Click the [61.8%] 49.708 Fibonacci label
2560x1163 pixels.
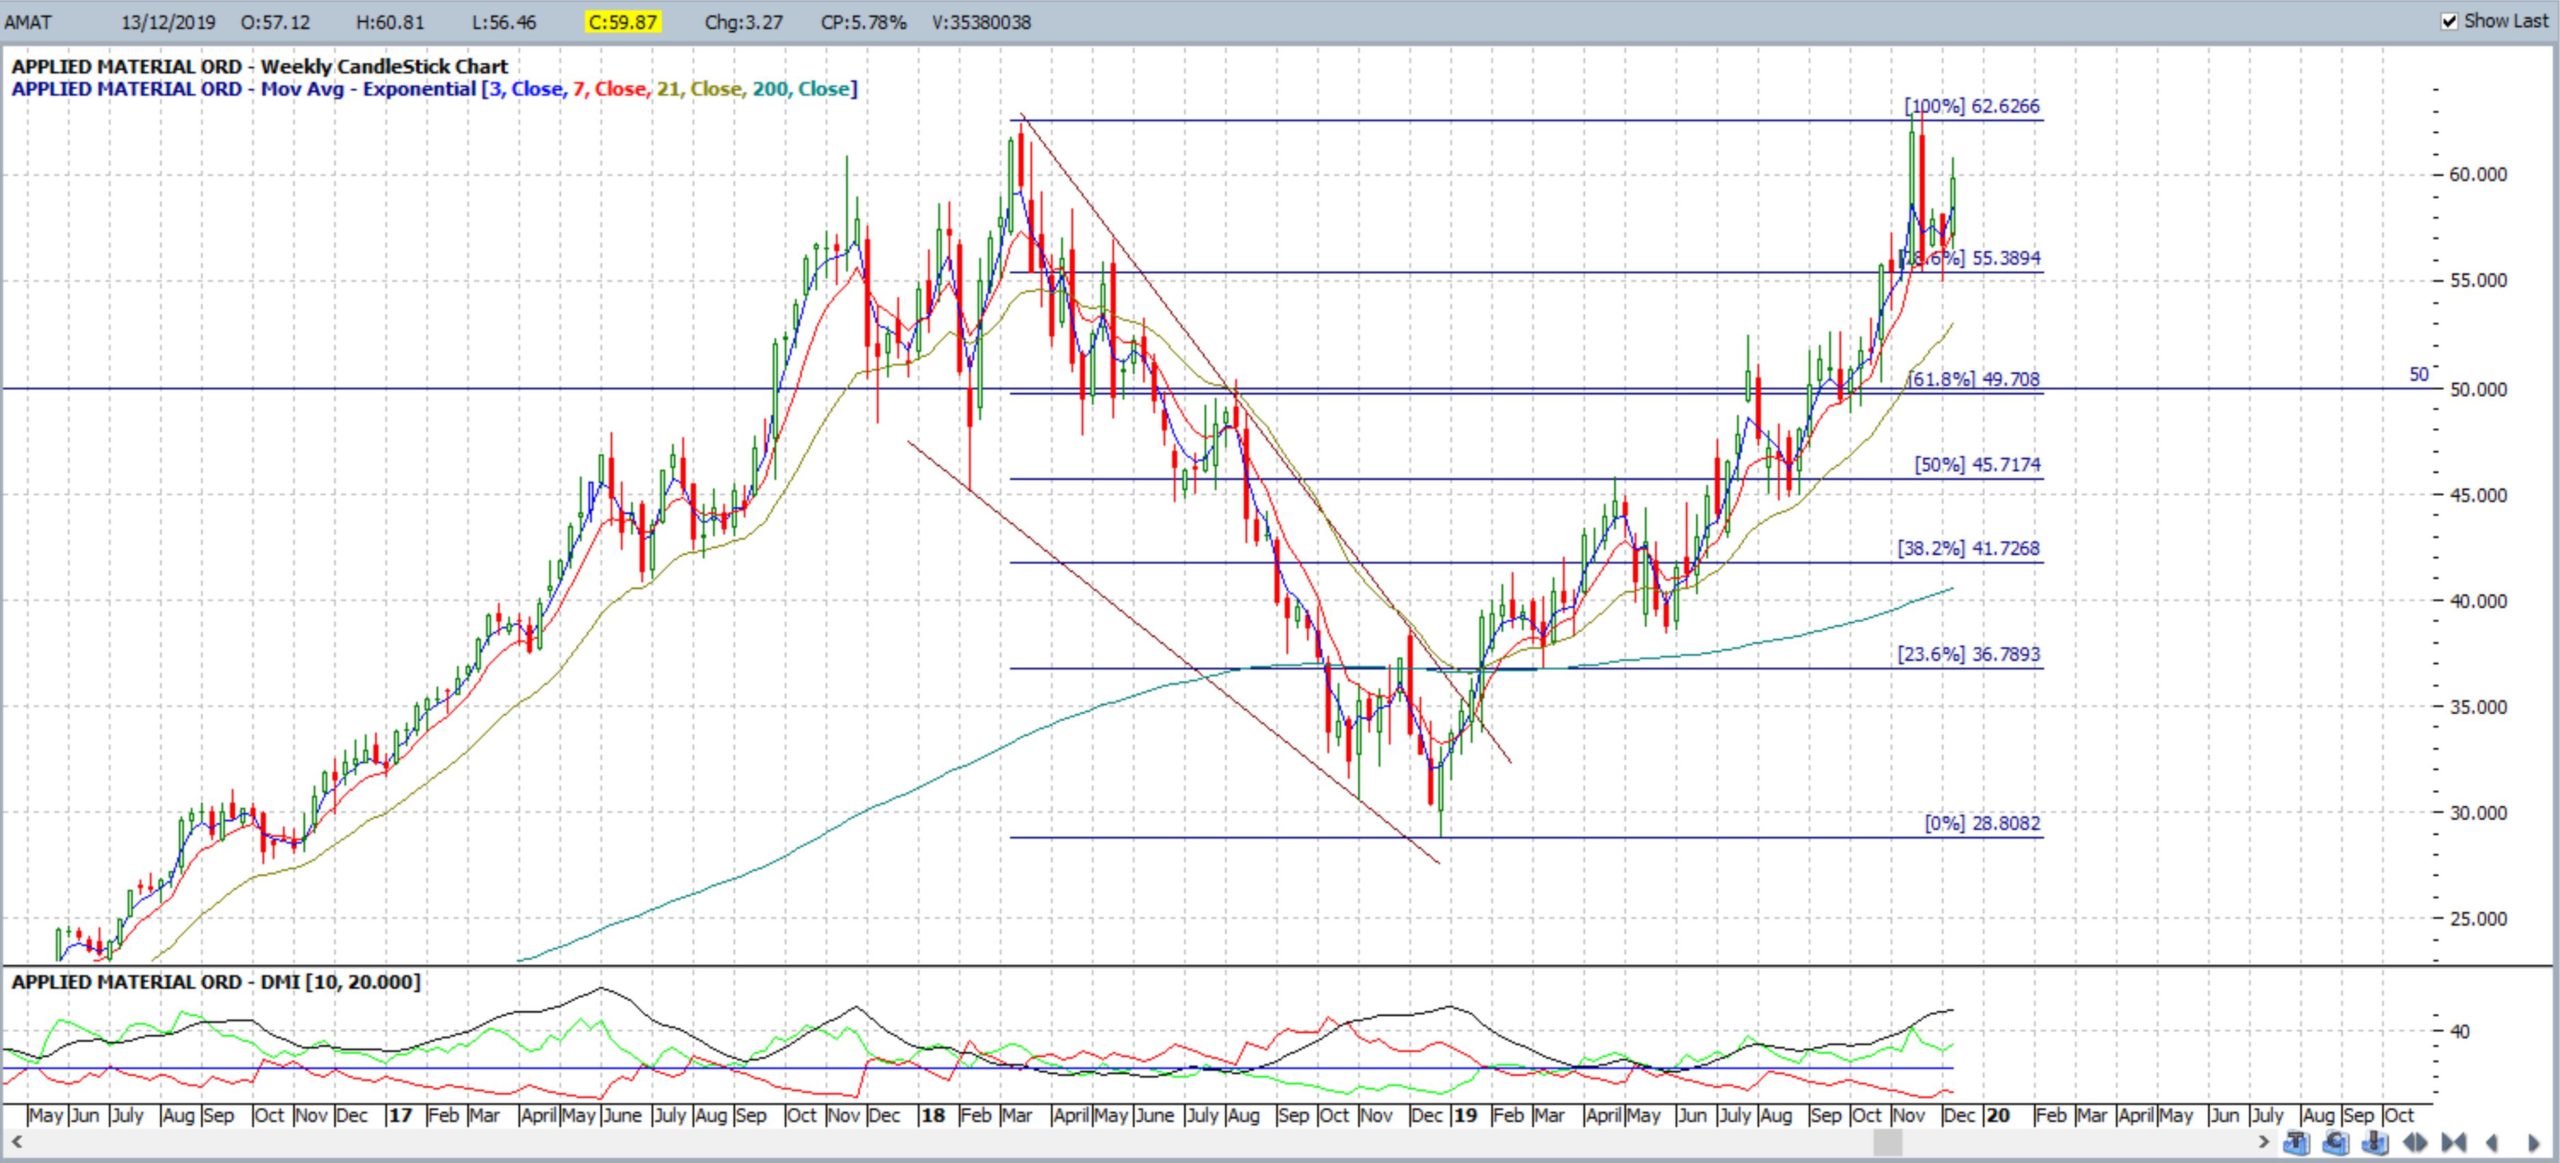tap(1974, 379)
